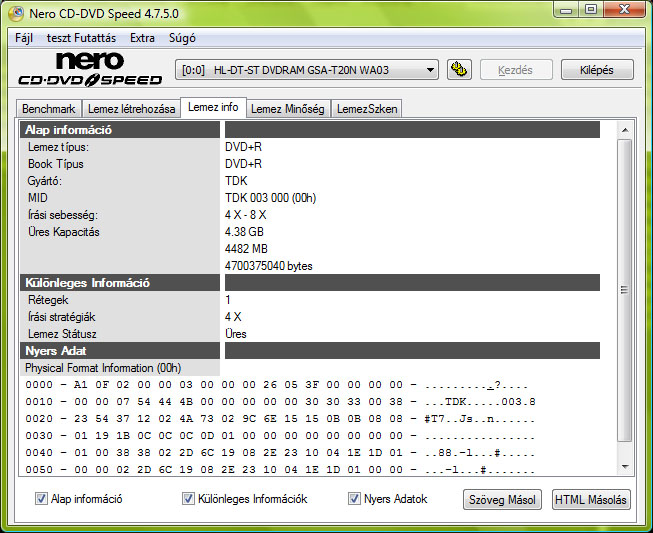Click the Rétegek label
Image resolution: width=653 pixels, height=533 pixels.
(48, 300)
